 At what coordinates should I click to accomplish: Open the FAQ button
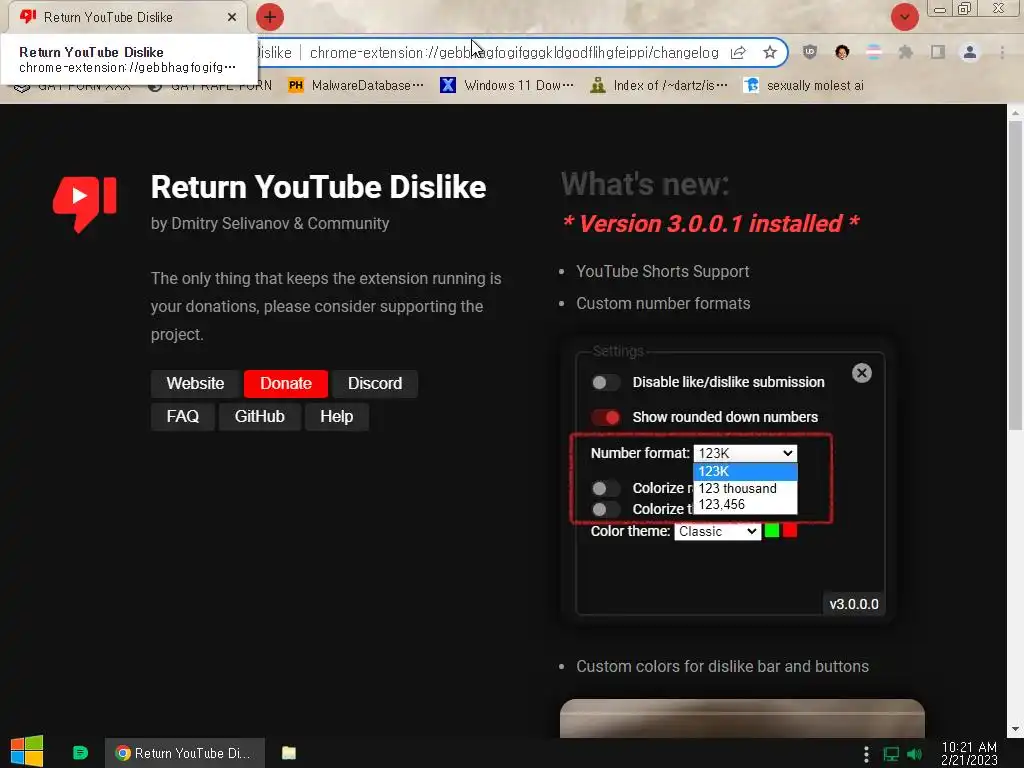[183, 417]
